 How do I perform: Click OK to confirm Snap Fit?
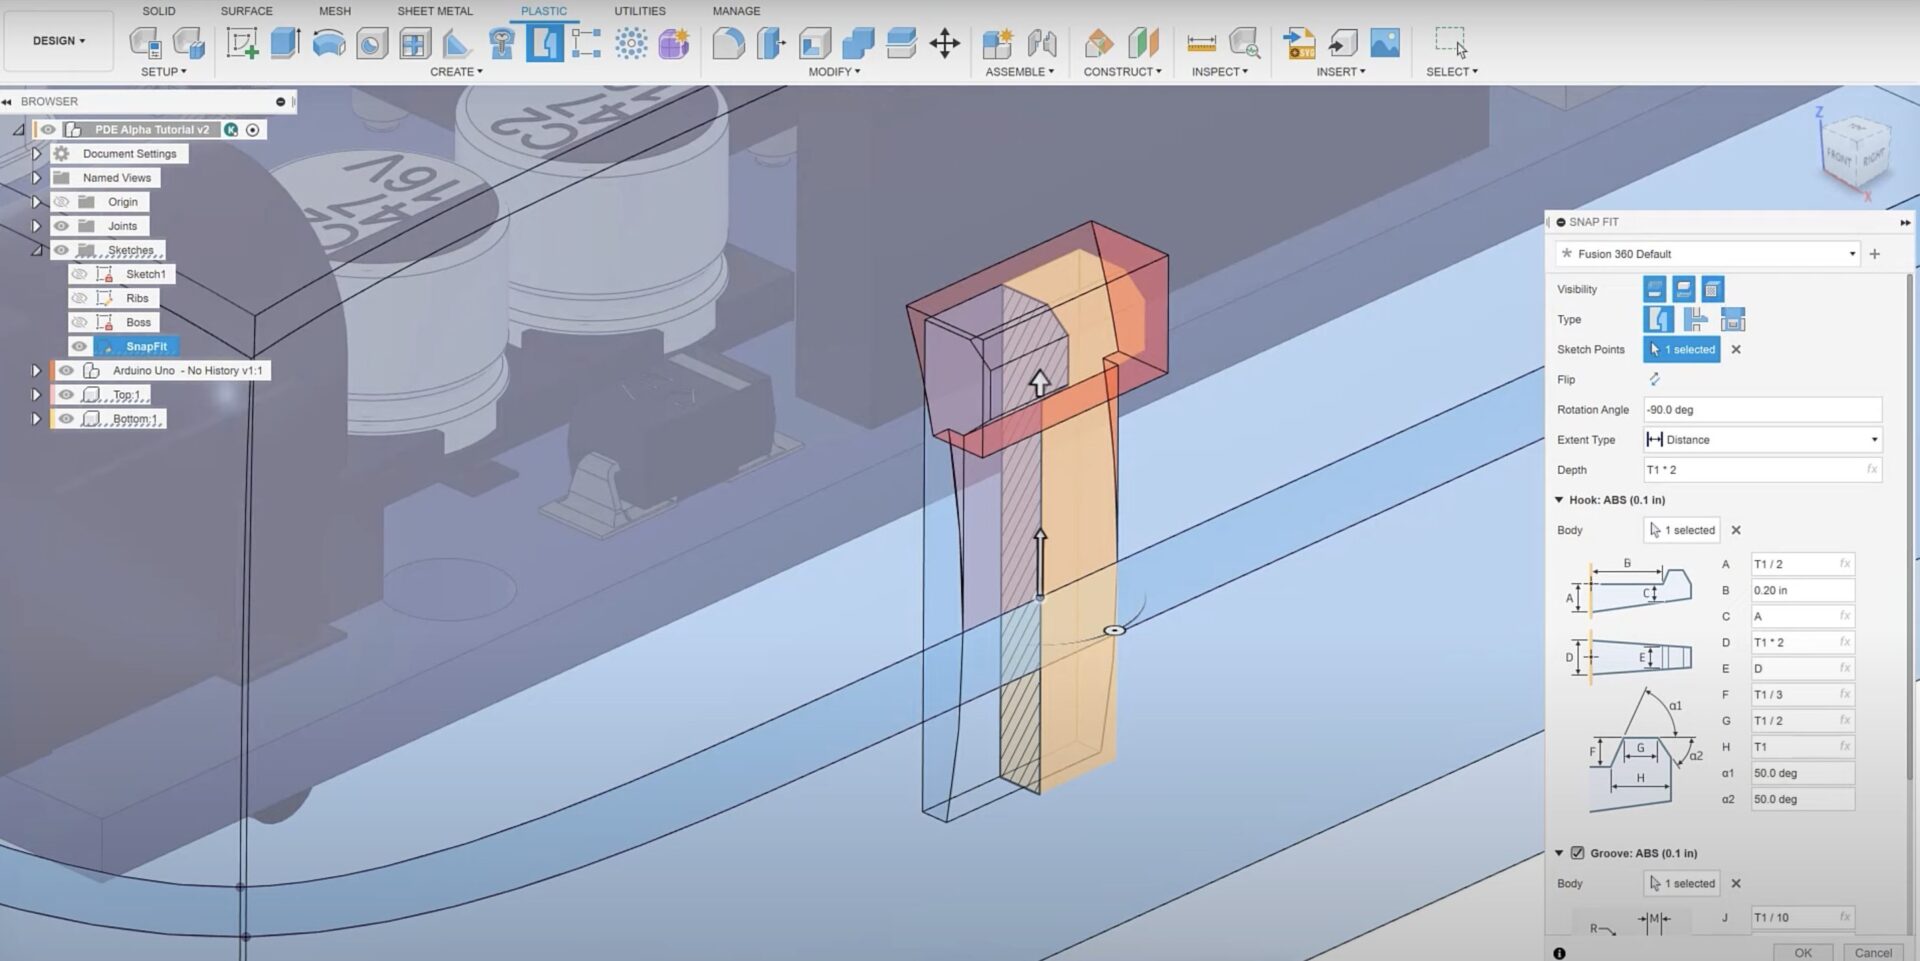[x=1802, y=952]
